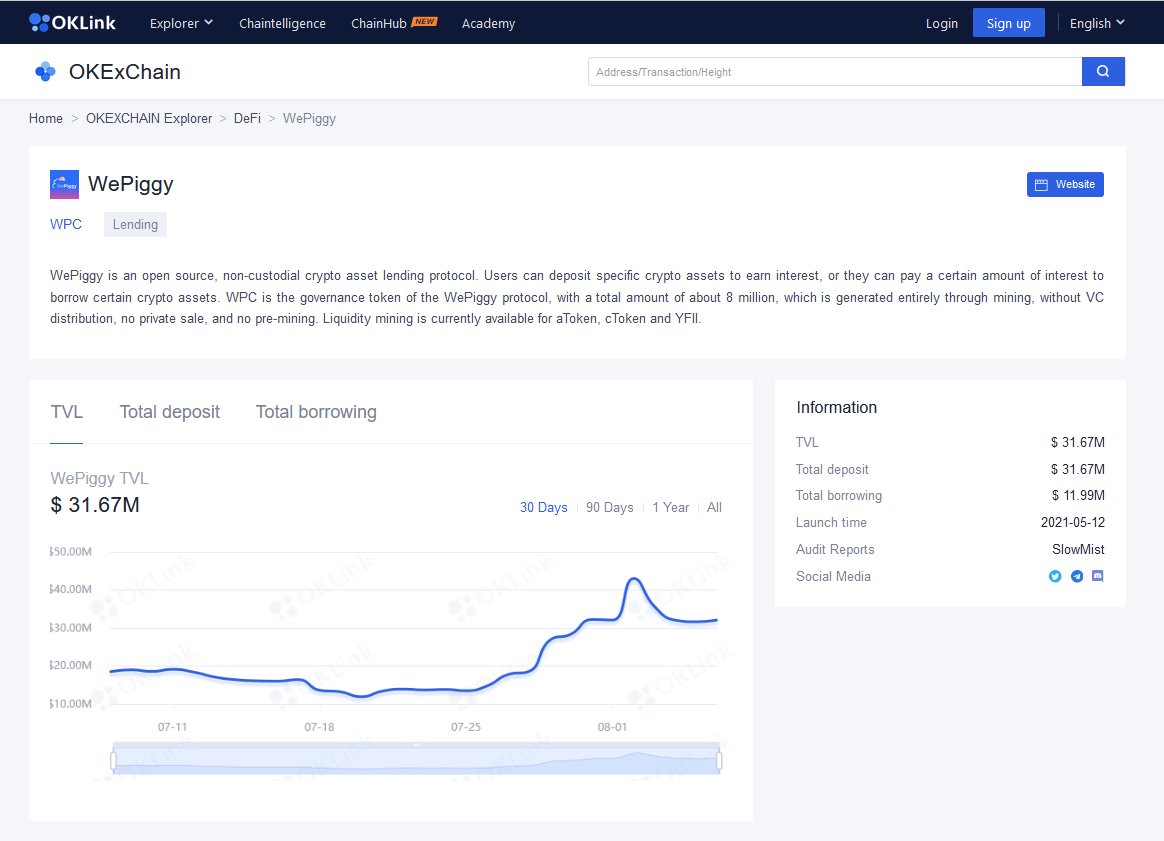Switch to the Total deposit tab
Screen dimensions: 1164x841
tap(170, 412)
